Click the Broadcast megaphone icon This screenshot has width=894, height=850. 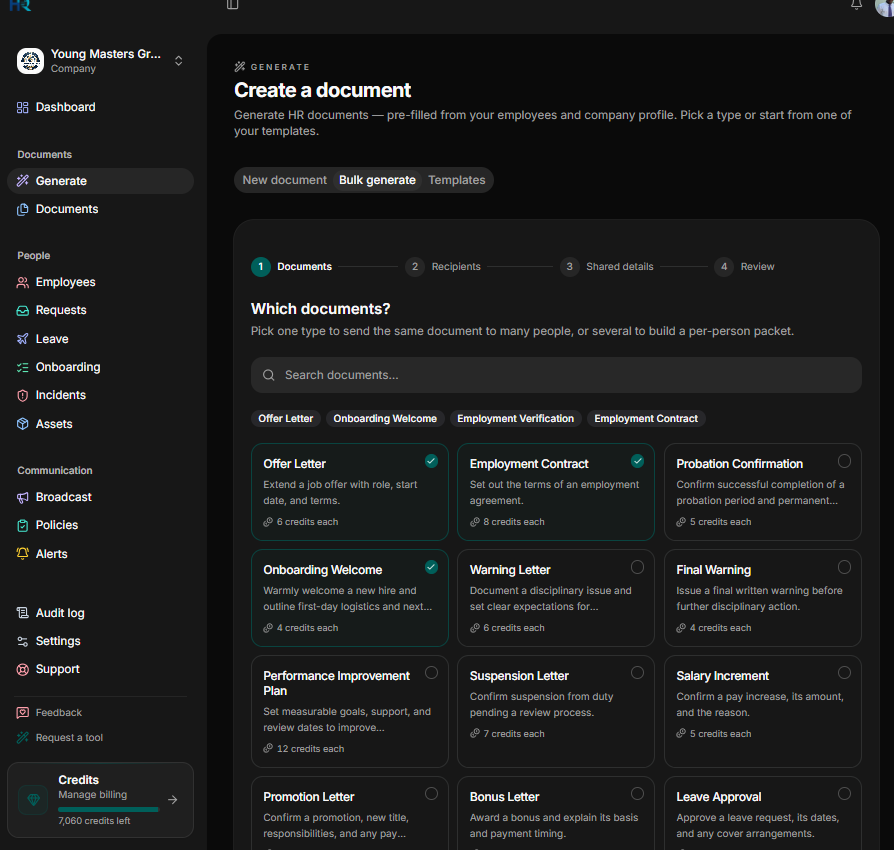22,497
